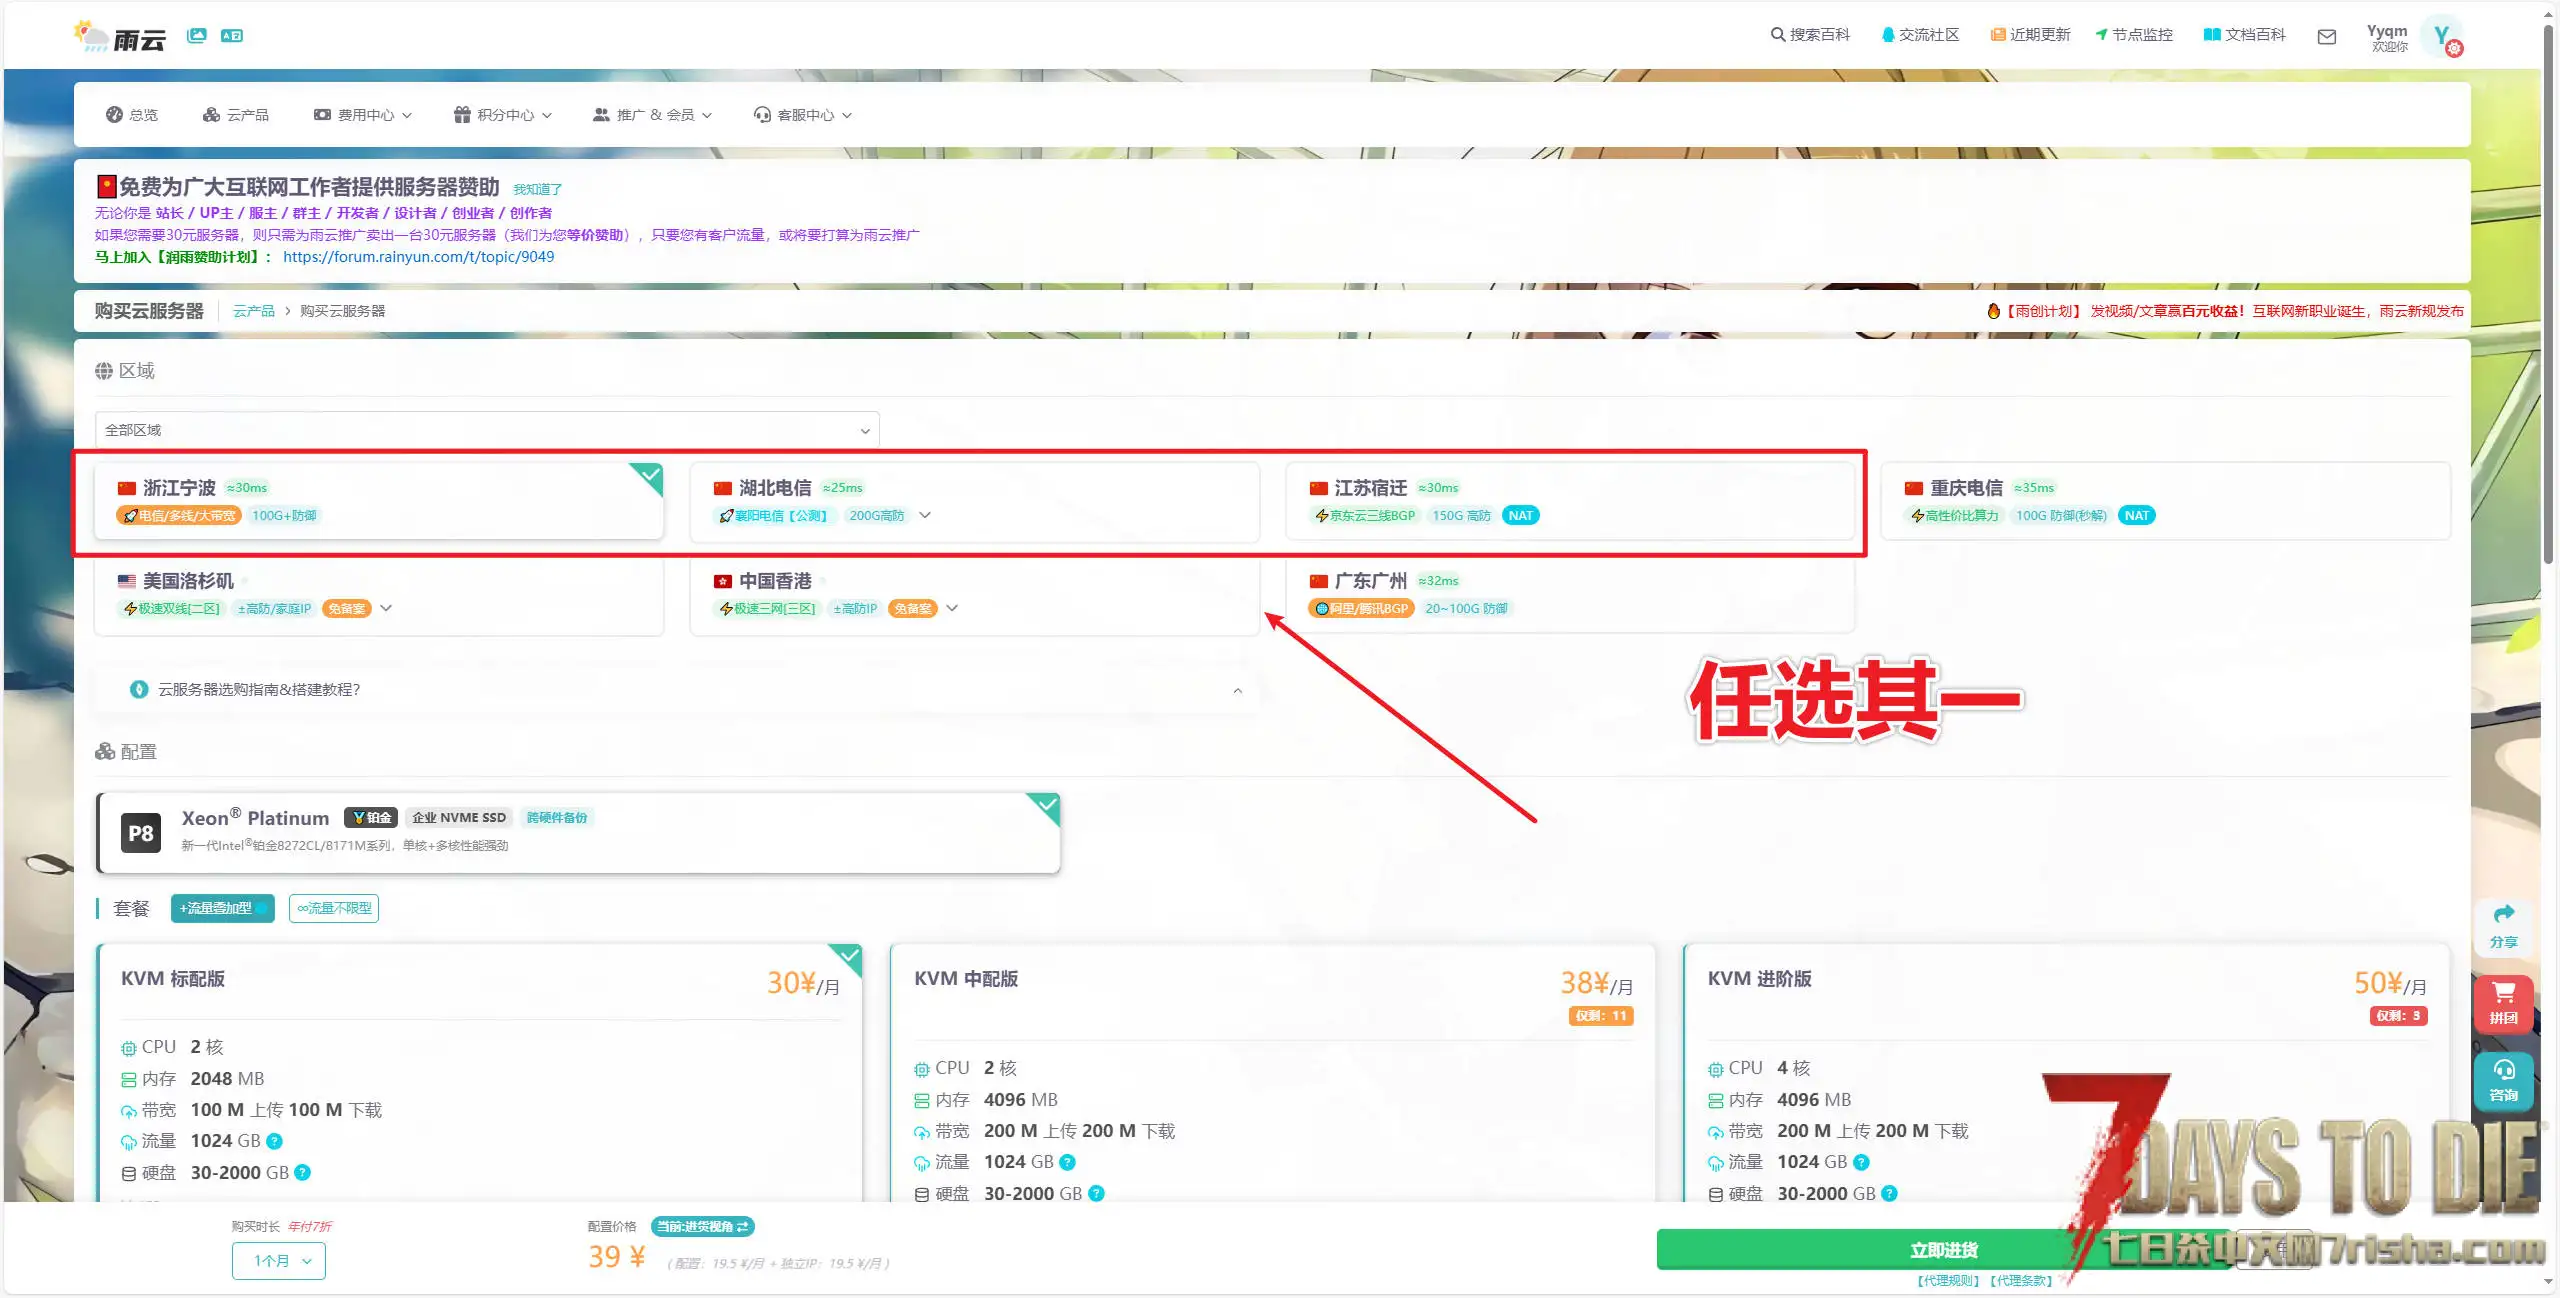The height and width of the screenshot is (1298, 2560).
Task: Click the NAT badge on 江苏宿迁
Action: pos(1521,516)
